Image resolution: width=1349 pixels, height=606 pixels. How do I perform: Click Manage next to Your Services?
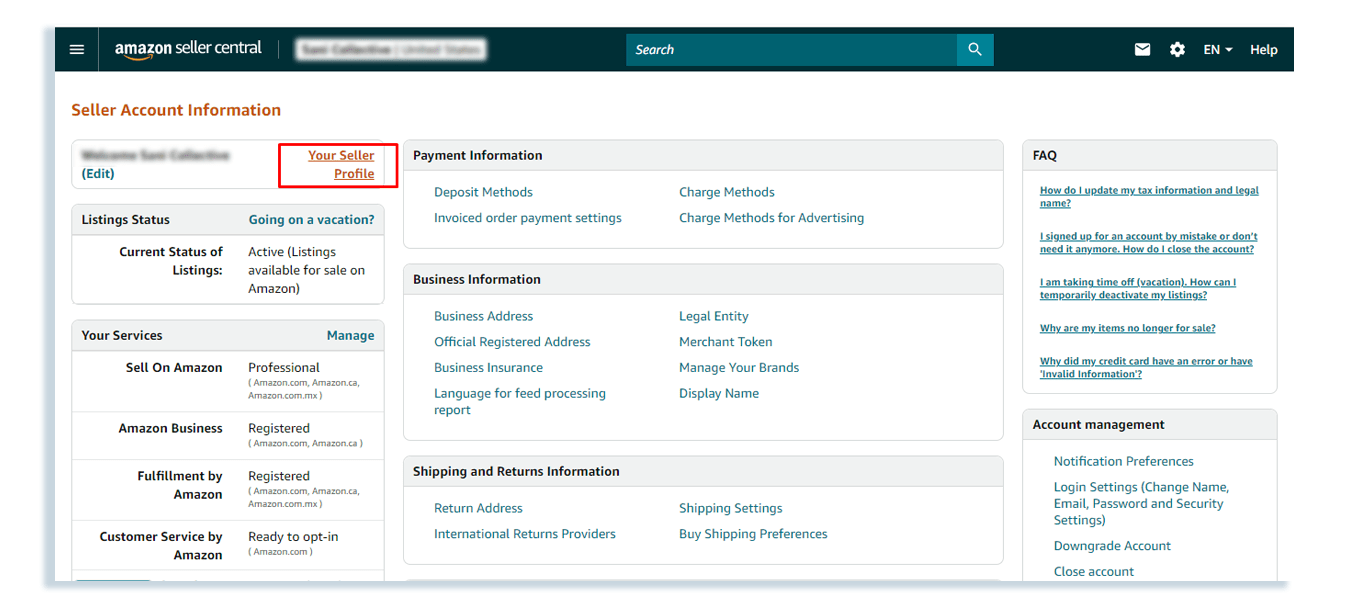pos(350,336)
